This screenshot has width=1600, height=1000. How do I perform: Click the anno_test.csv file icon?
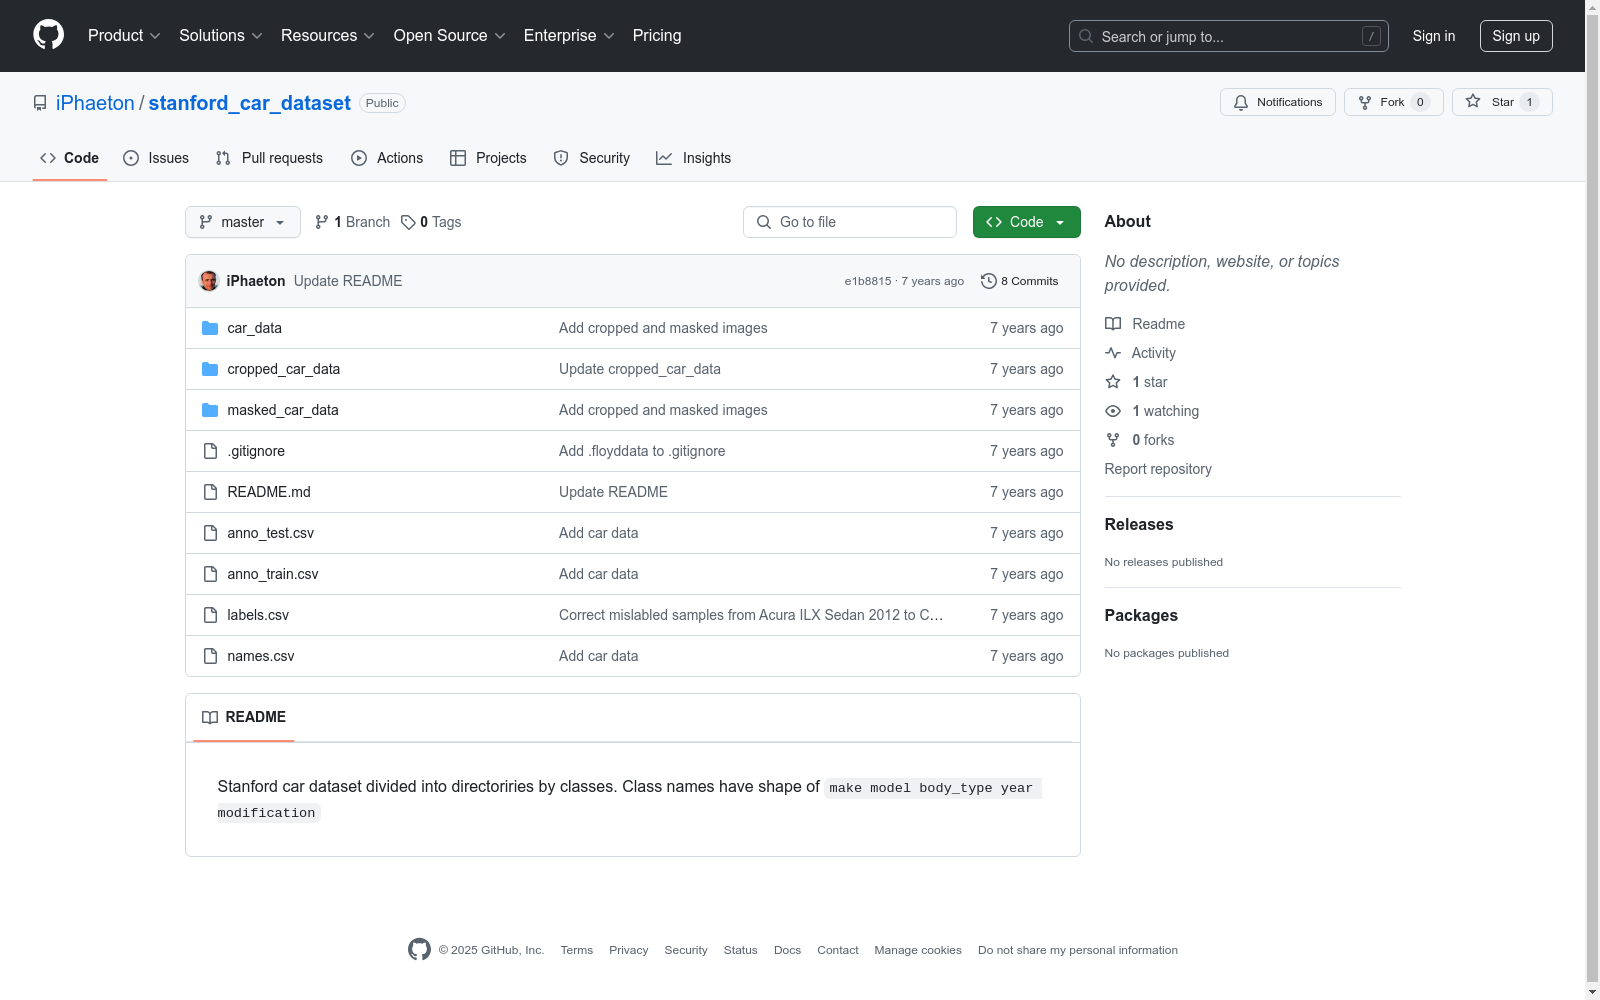click(x=210, y=533)
